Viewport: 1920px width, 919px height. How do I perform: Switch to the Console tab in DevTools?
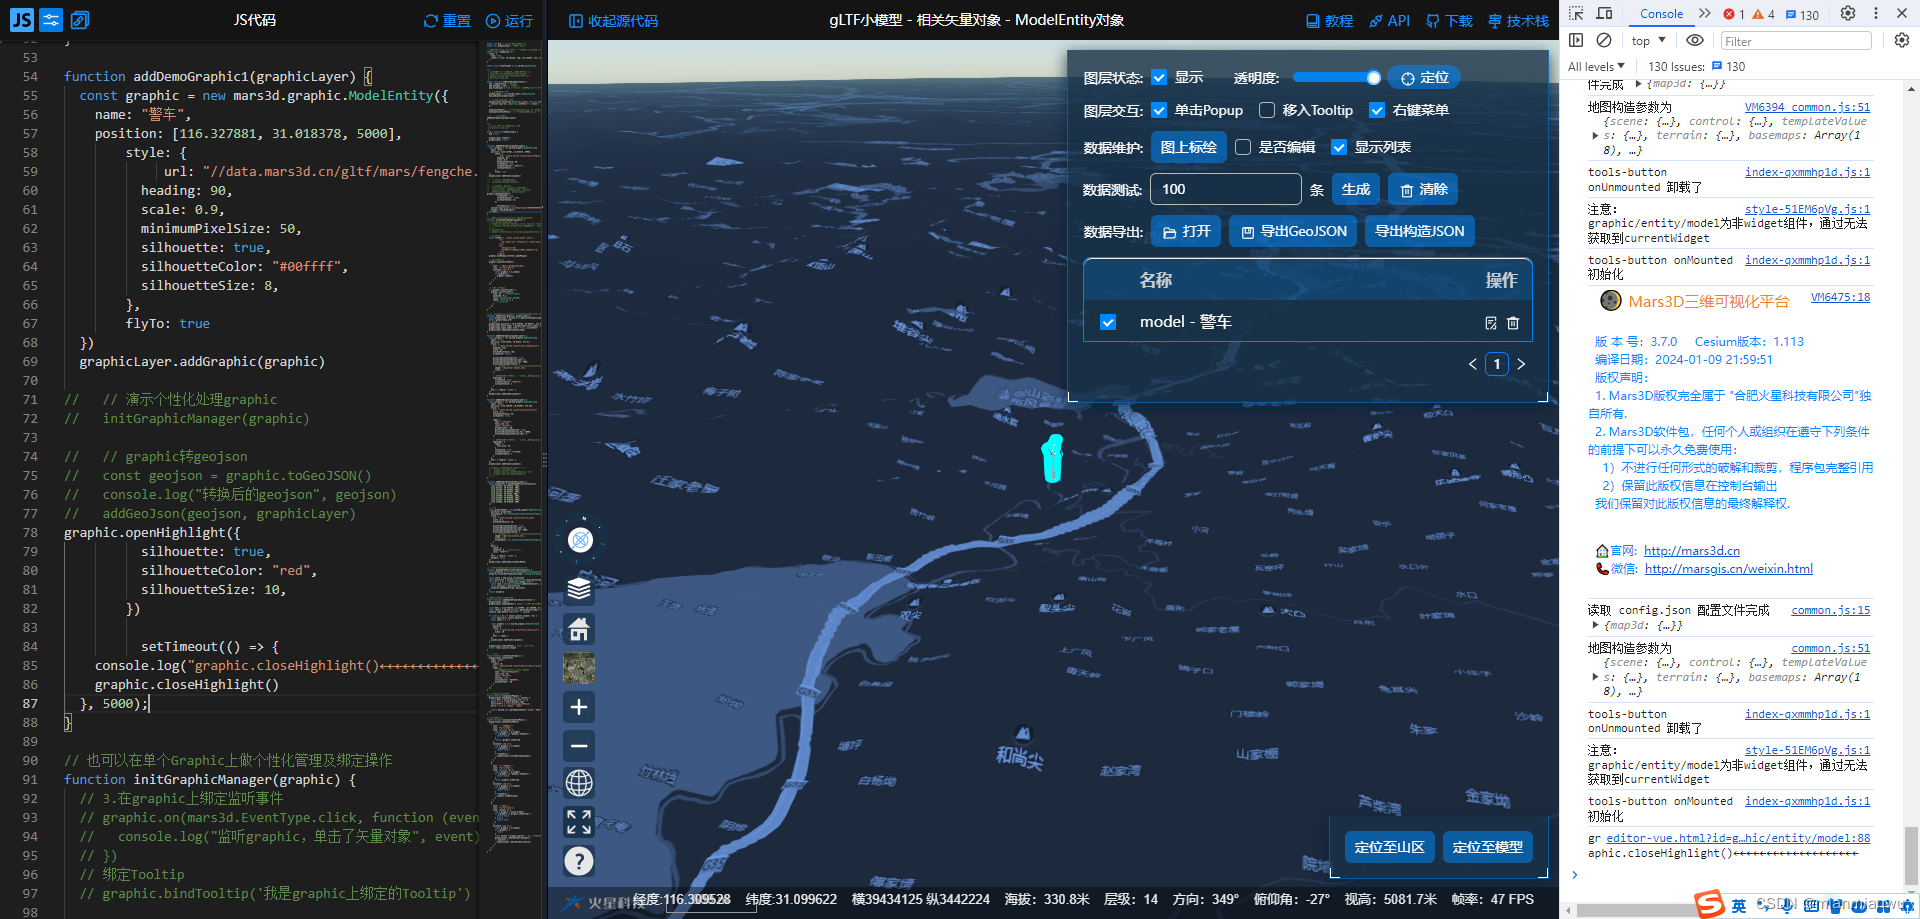[1660, 14]
